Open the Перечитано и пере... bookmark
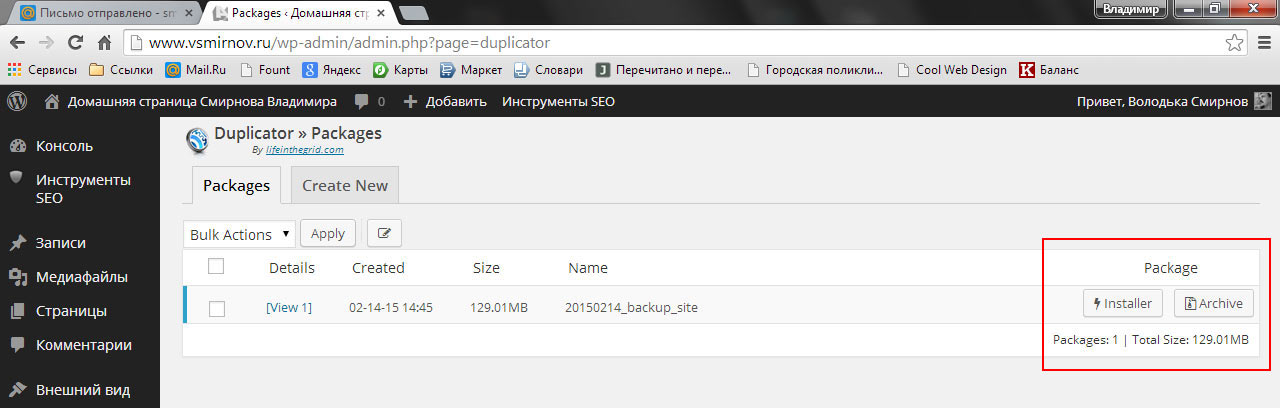This screenshot has width=1280, height=408. click(x=665, y=70)
